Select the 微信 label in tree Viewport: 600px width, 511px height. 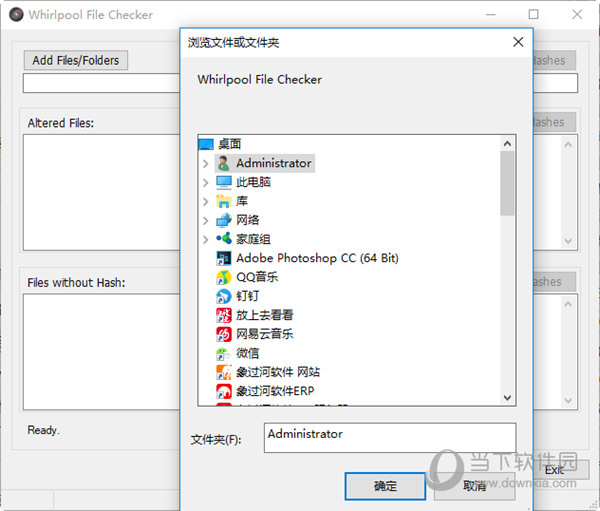[248, 353]
